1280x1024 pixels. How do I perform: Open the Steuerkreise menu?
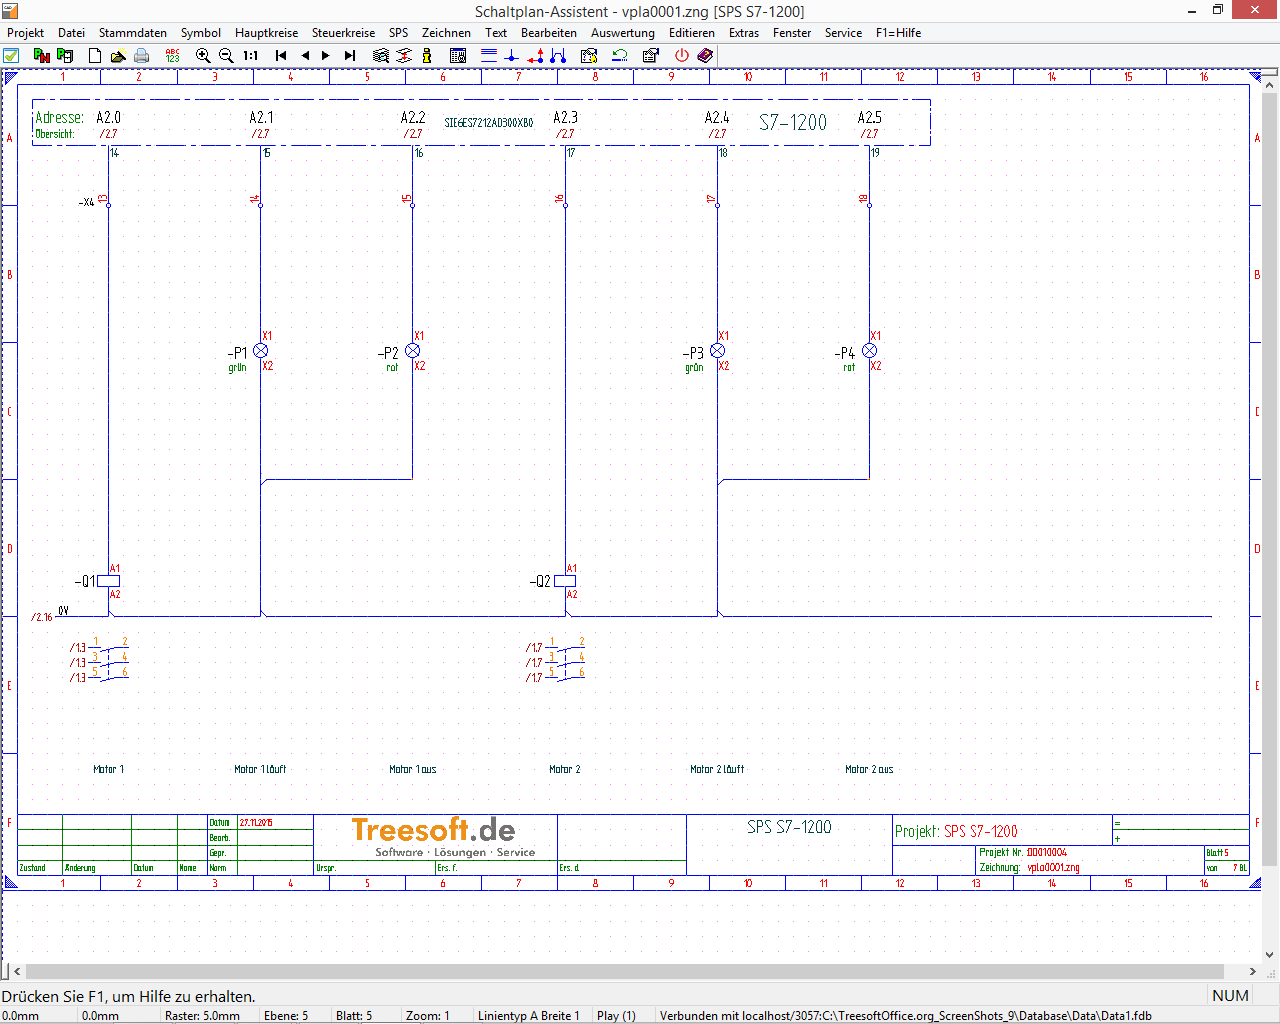343,33
